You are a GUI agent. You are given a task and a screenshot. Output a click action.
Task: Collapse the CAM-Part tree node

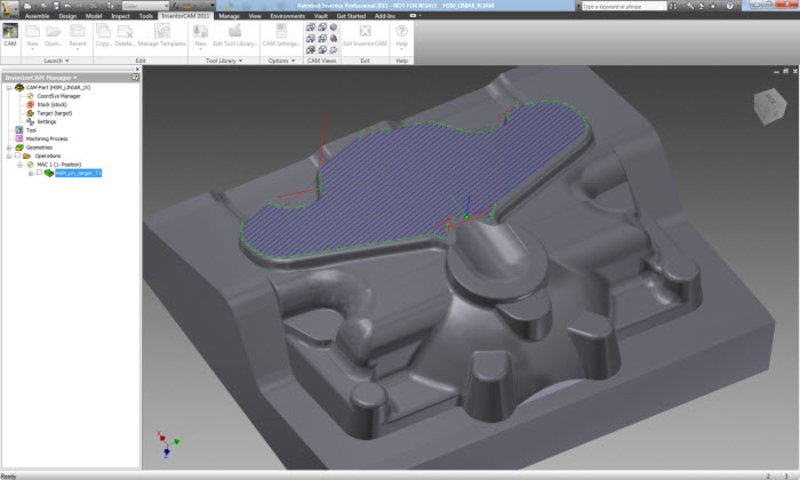7,87
